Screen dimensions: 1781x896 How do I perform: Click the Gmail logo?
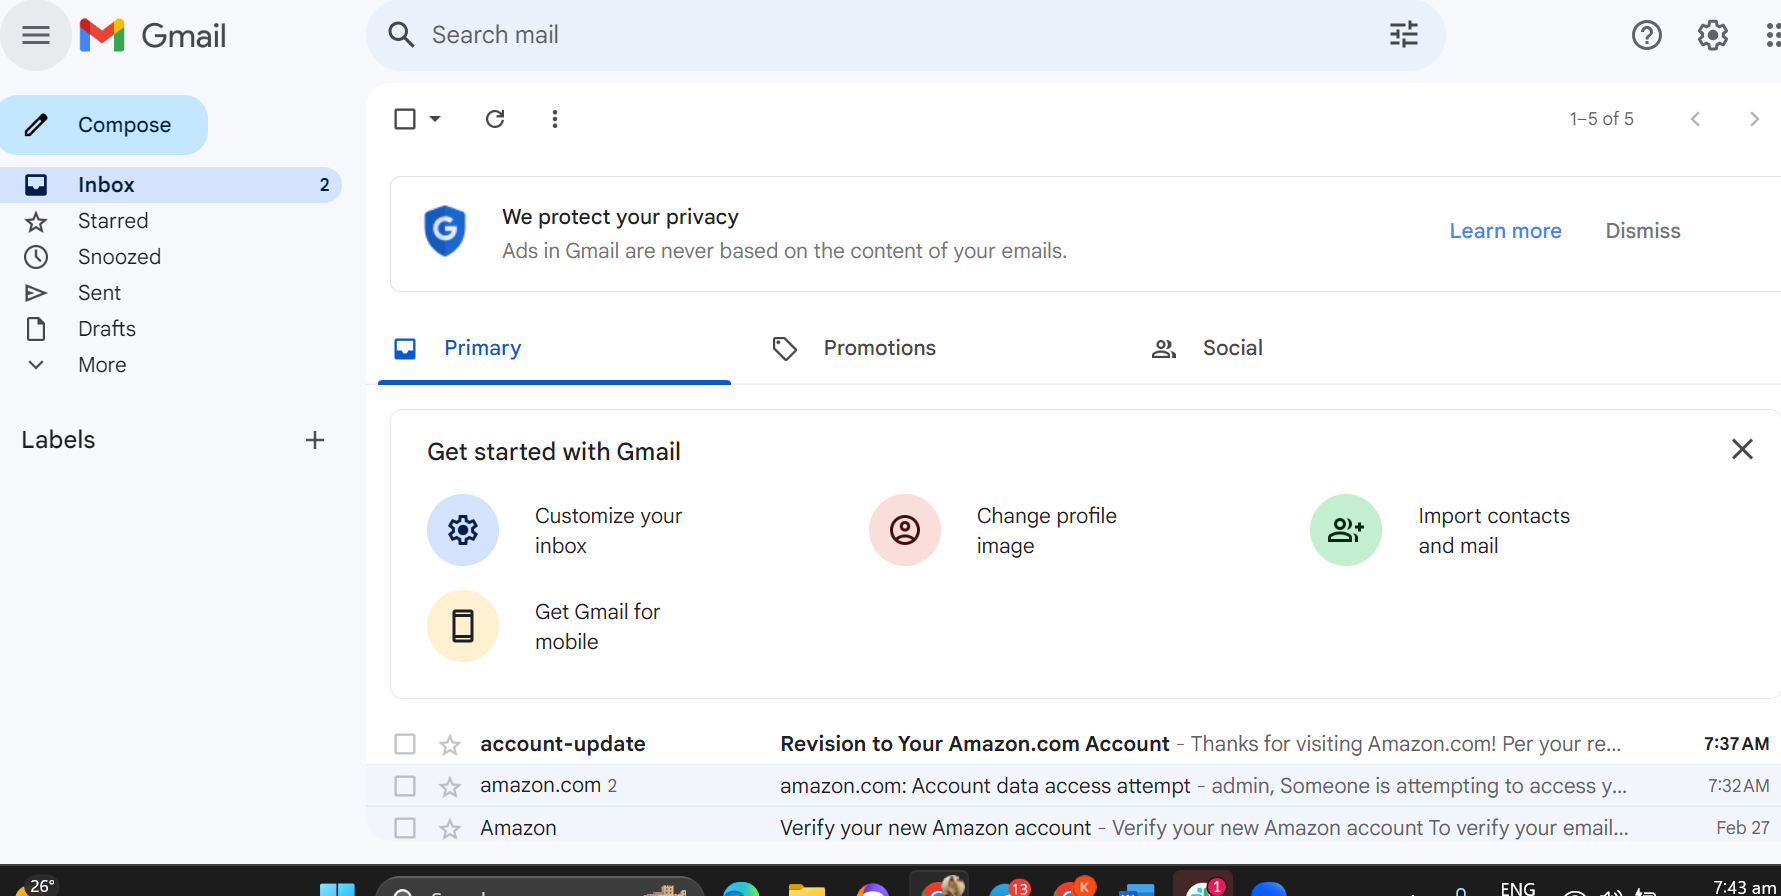click(x=153, y=36)
